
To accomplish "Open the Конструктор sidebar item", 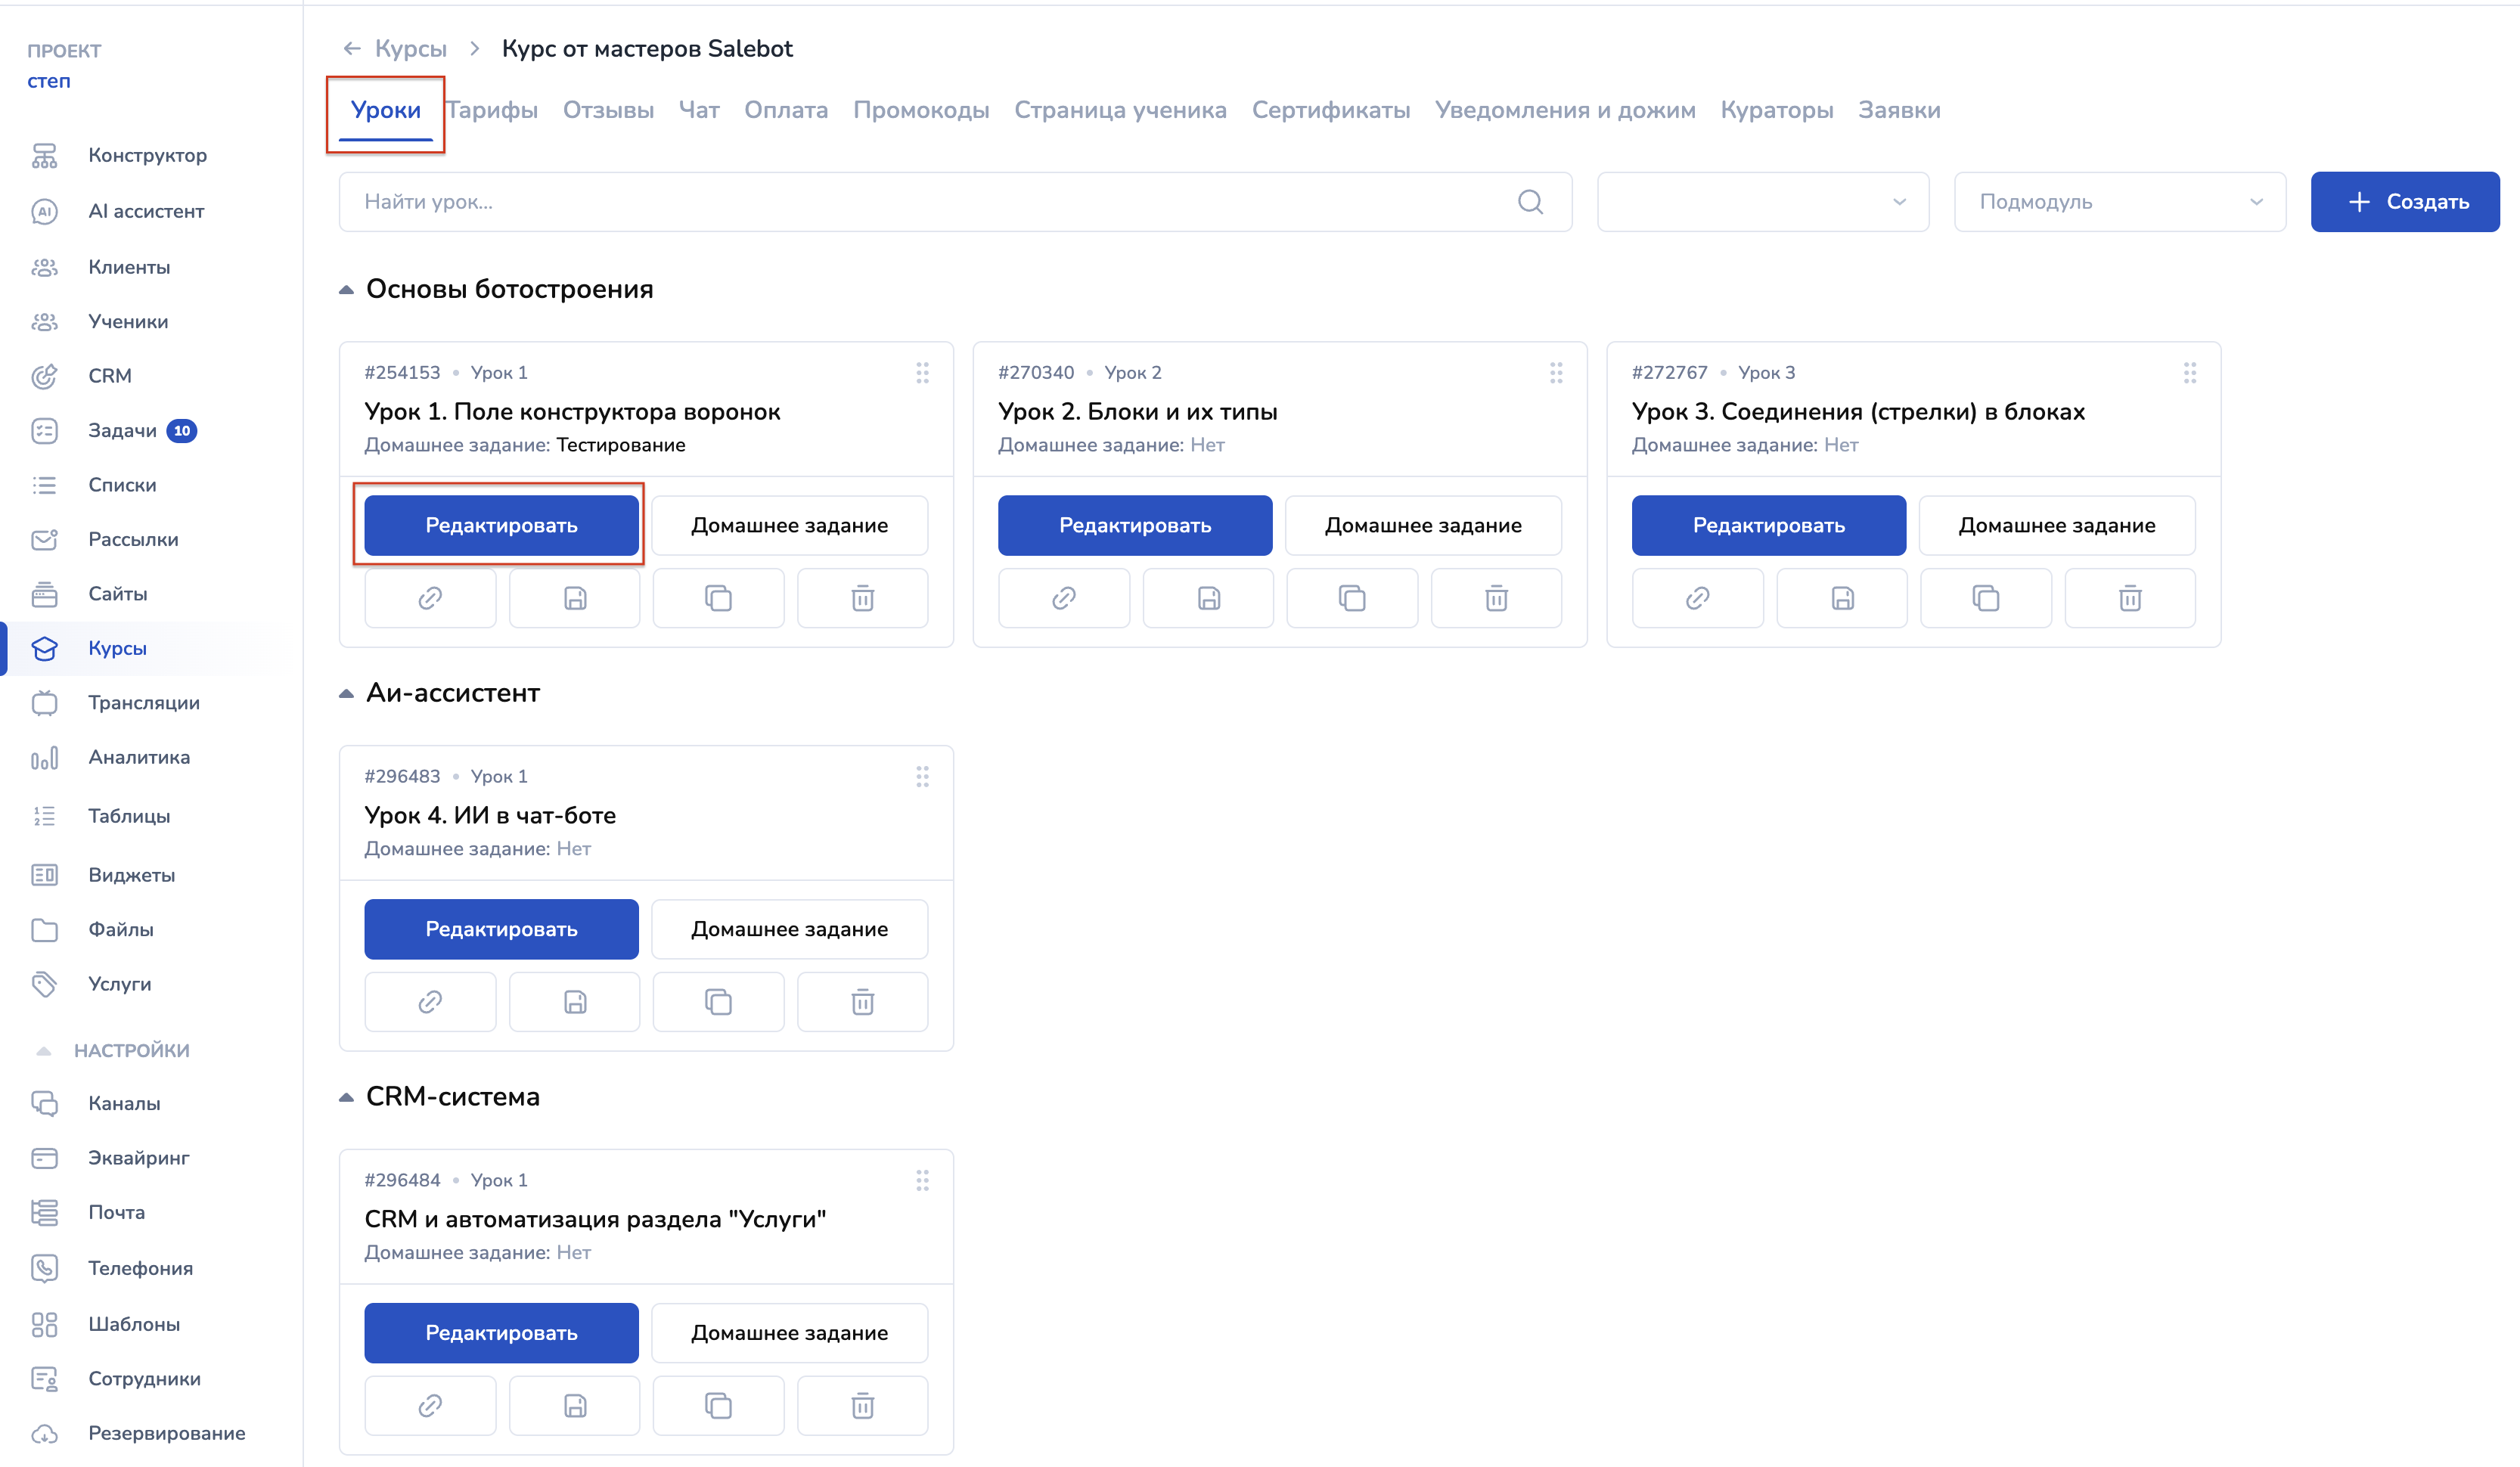I will pos(147,155).
